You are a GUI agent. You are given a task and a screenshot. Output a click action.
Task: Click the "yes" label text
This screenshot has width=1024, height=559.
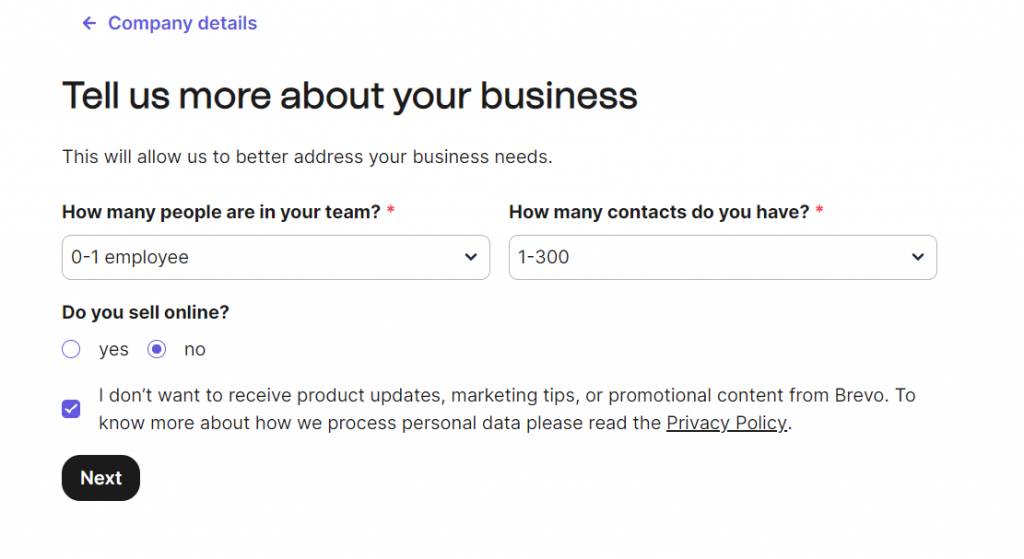[113, 349]
